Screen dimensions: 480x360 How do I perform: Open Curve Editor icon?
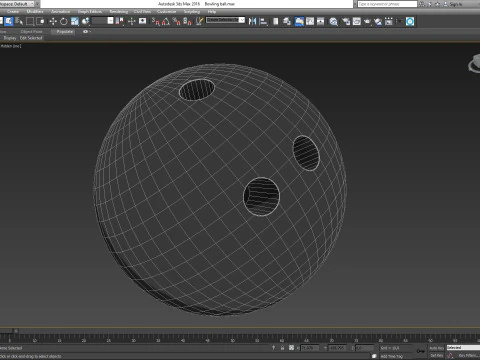[310, 21]
